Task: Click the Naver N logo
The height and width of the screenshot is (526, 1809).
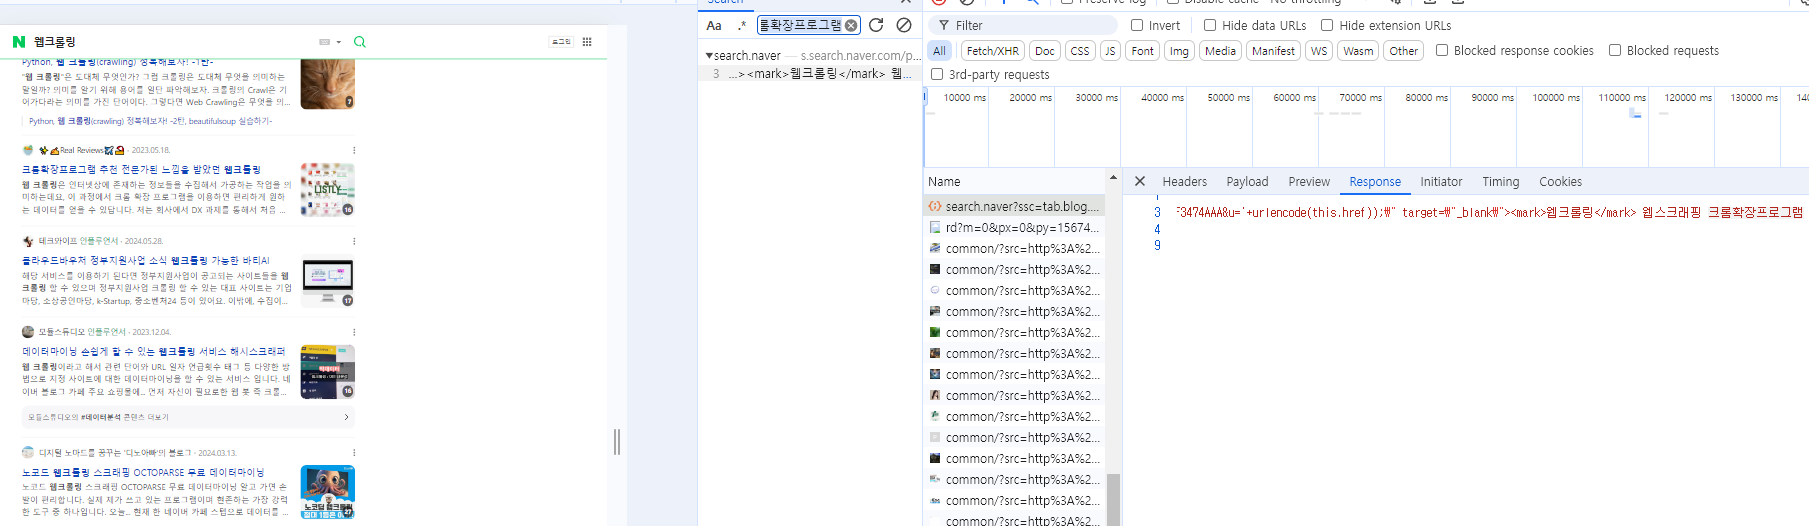Action: (18, 42)
